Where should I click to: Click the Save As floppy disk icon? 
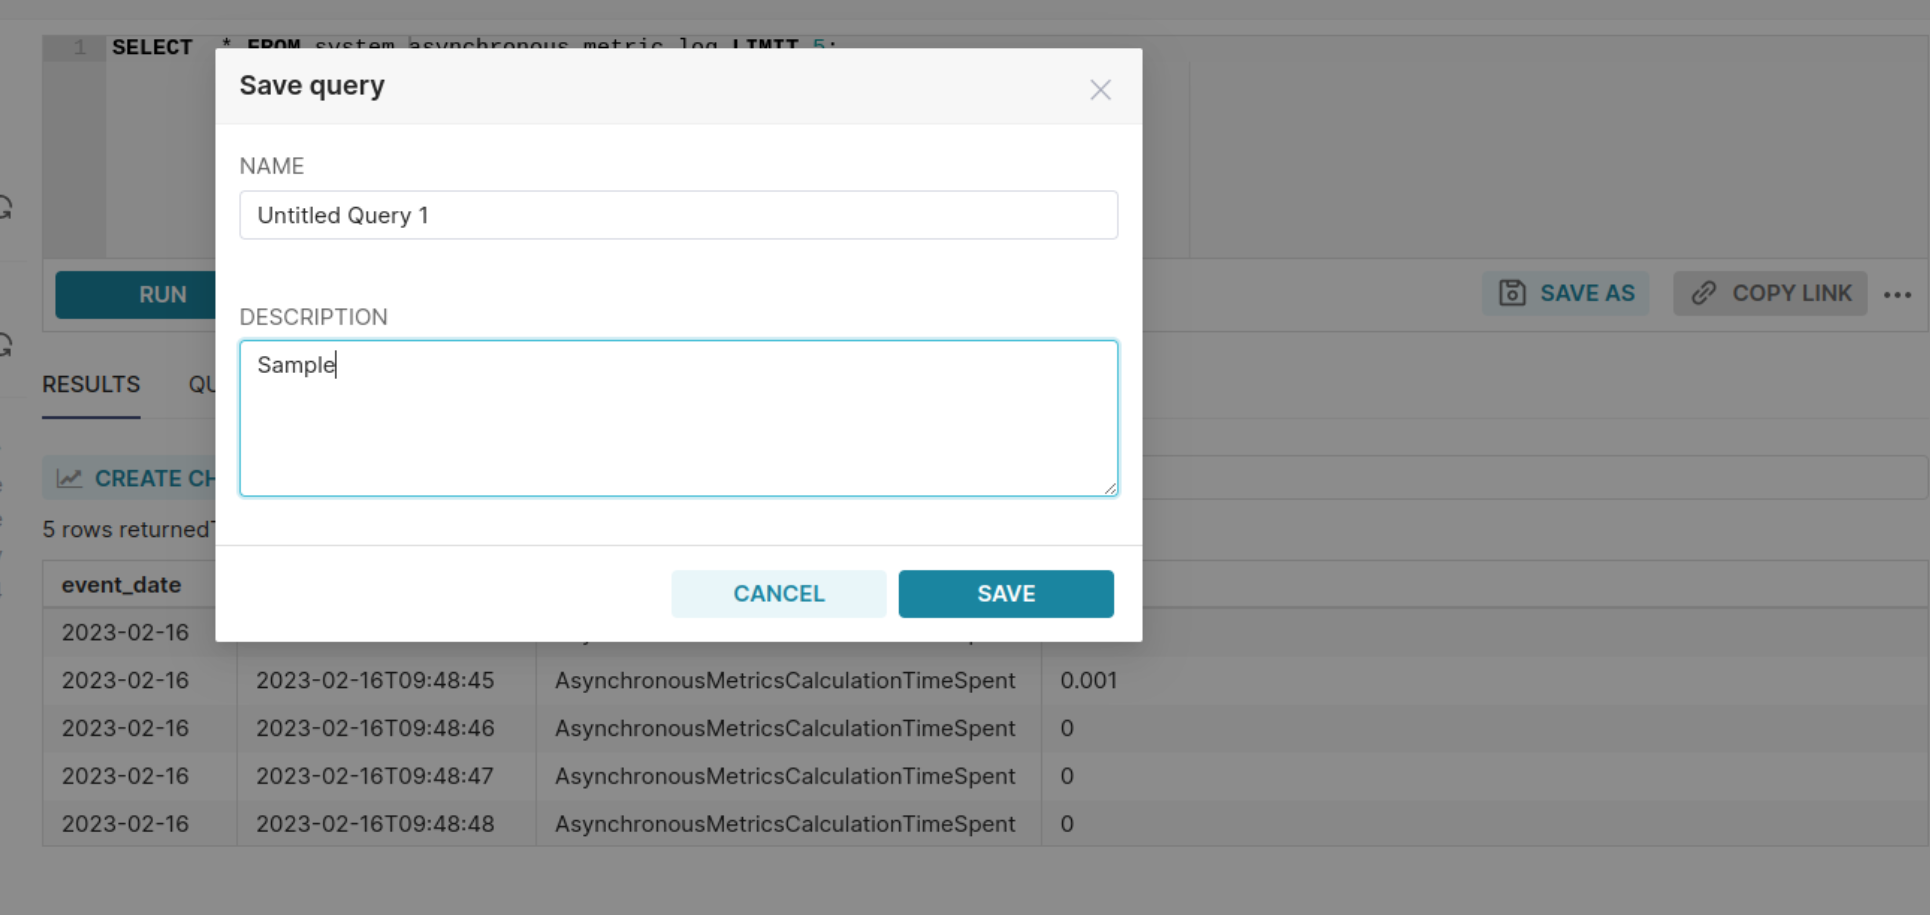[1511, 292]
